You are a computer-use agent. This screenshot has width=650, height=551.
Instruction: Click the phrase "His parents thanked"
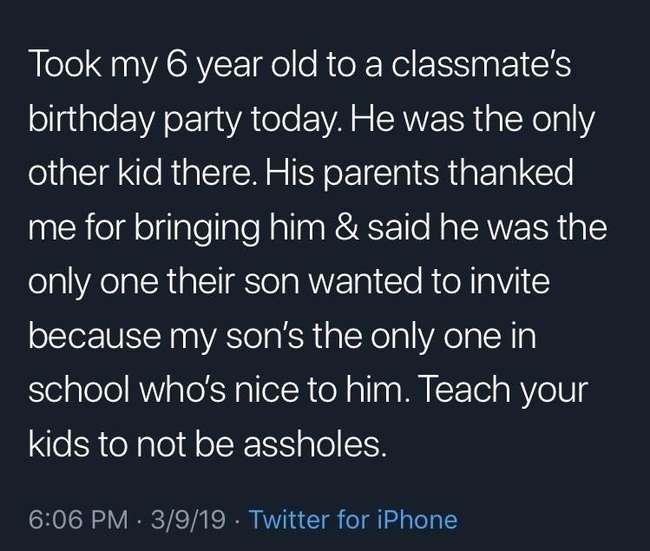[x=420, y=173]
